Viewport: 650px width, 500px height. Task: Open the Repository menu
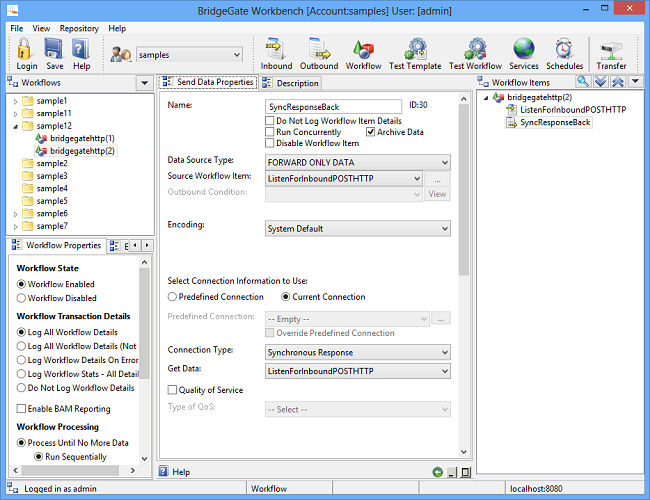coord(79,29)
